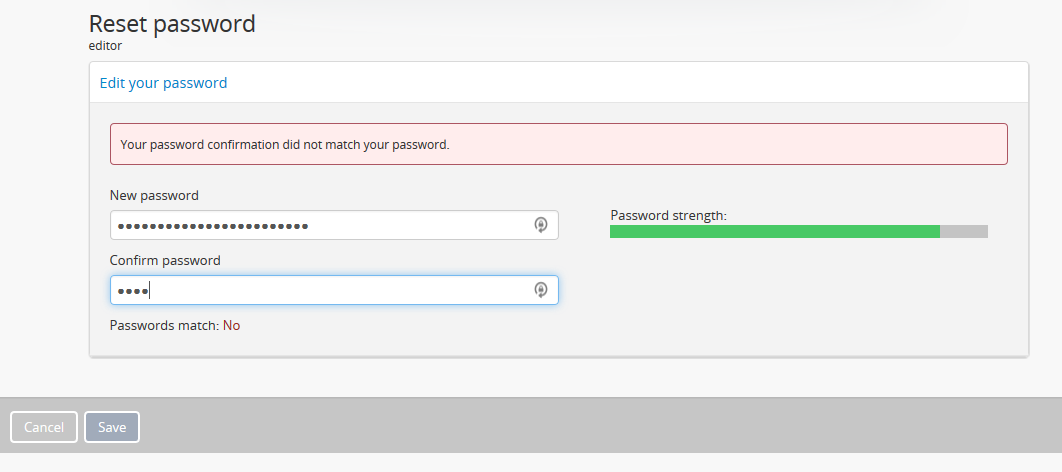The height and width of the screenshot is (472, 1062).
Task: Click the key icon in New password field
Action: [x=541, y=225]
